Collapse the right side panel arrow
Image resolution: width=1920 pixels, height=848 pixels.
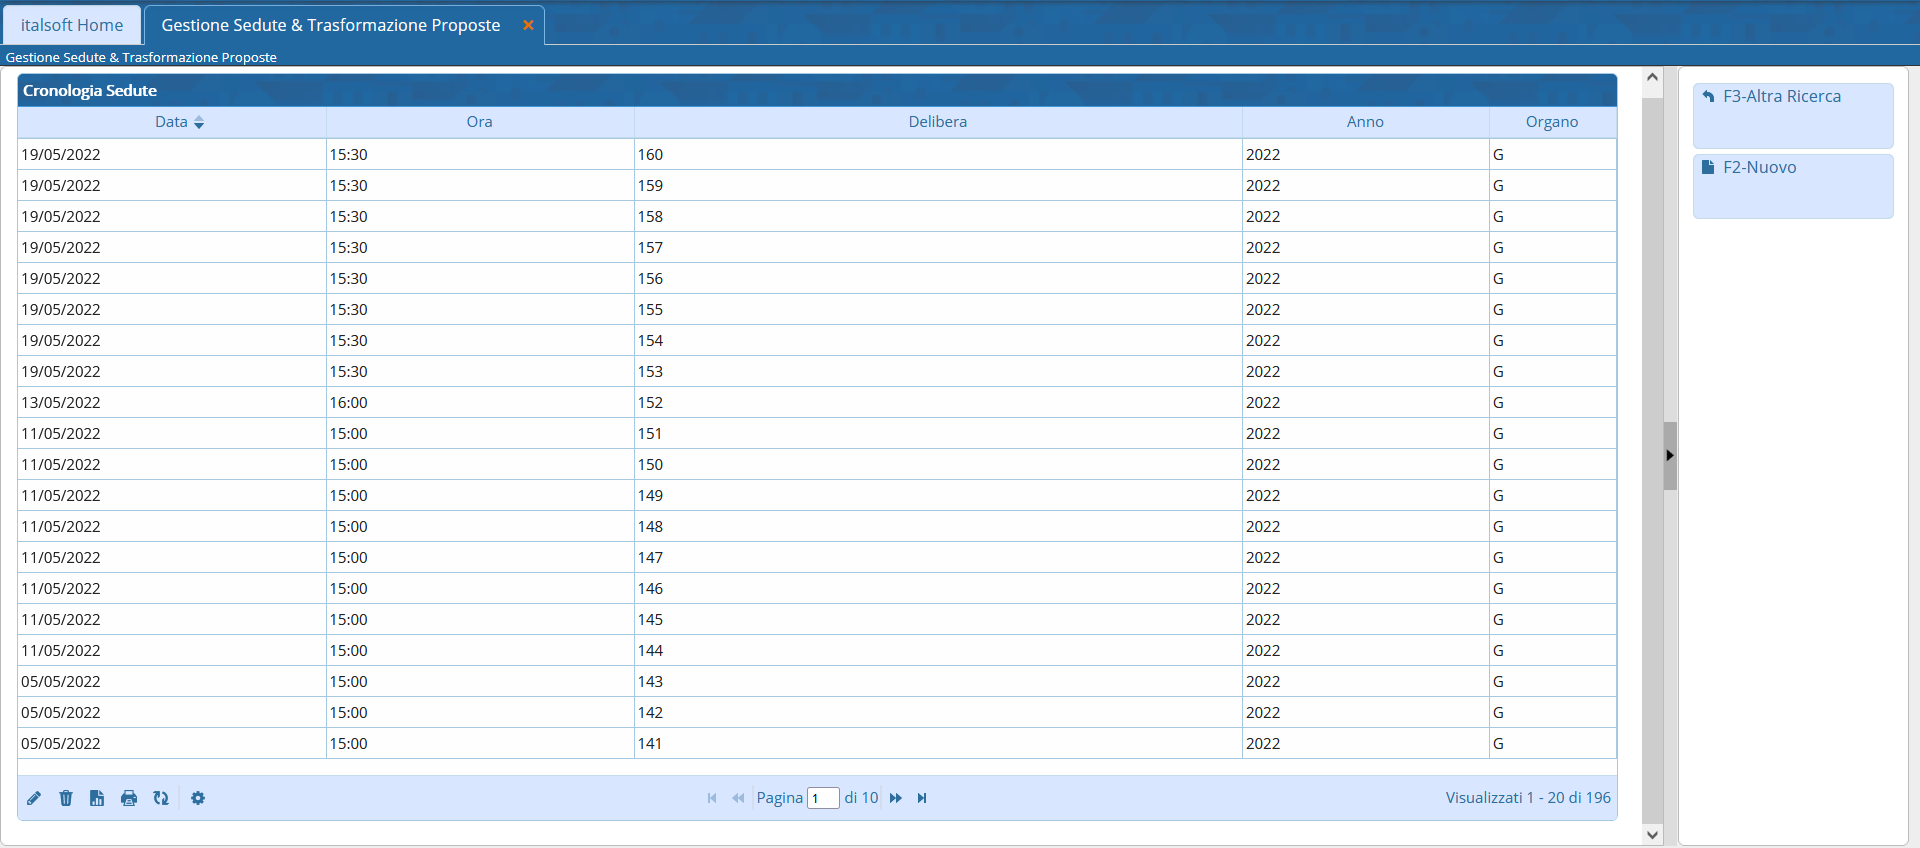coord(1669,456)
